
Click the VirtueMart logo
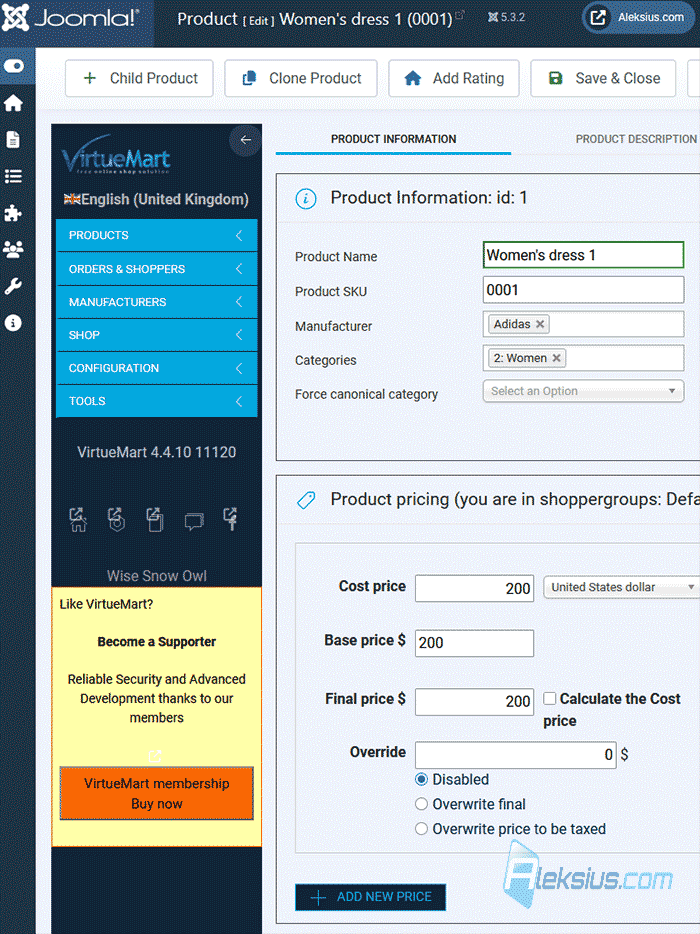pyautogui.click(x=116, y=155)
